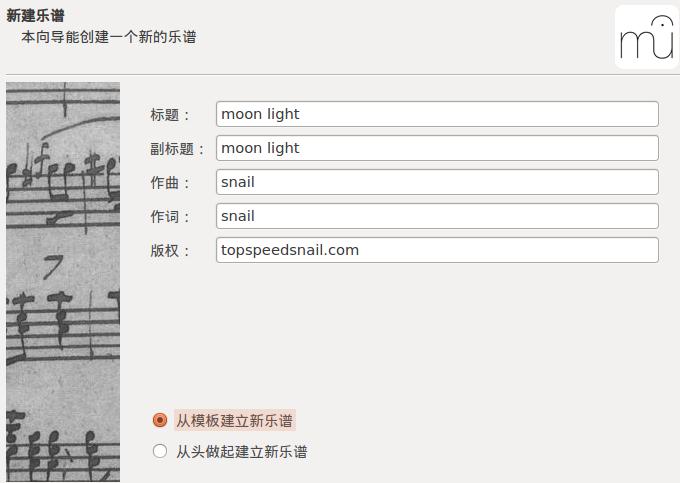Click into the 作词 lyricist field
The image size is (680, 483).
click(437, 216)
